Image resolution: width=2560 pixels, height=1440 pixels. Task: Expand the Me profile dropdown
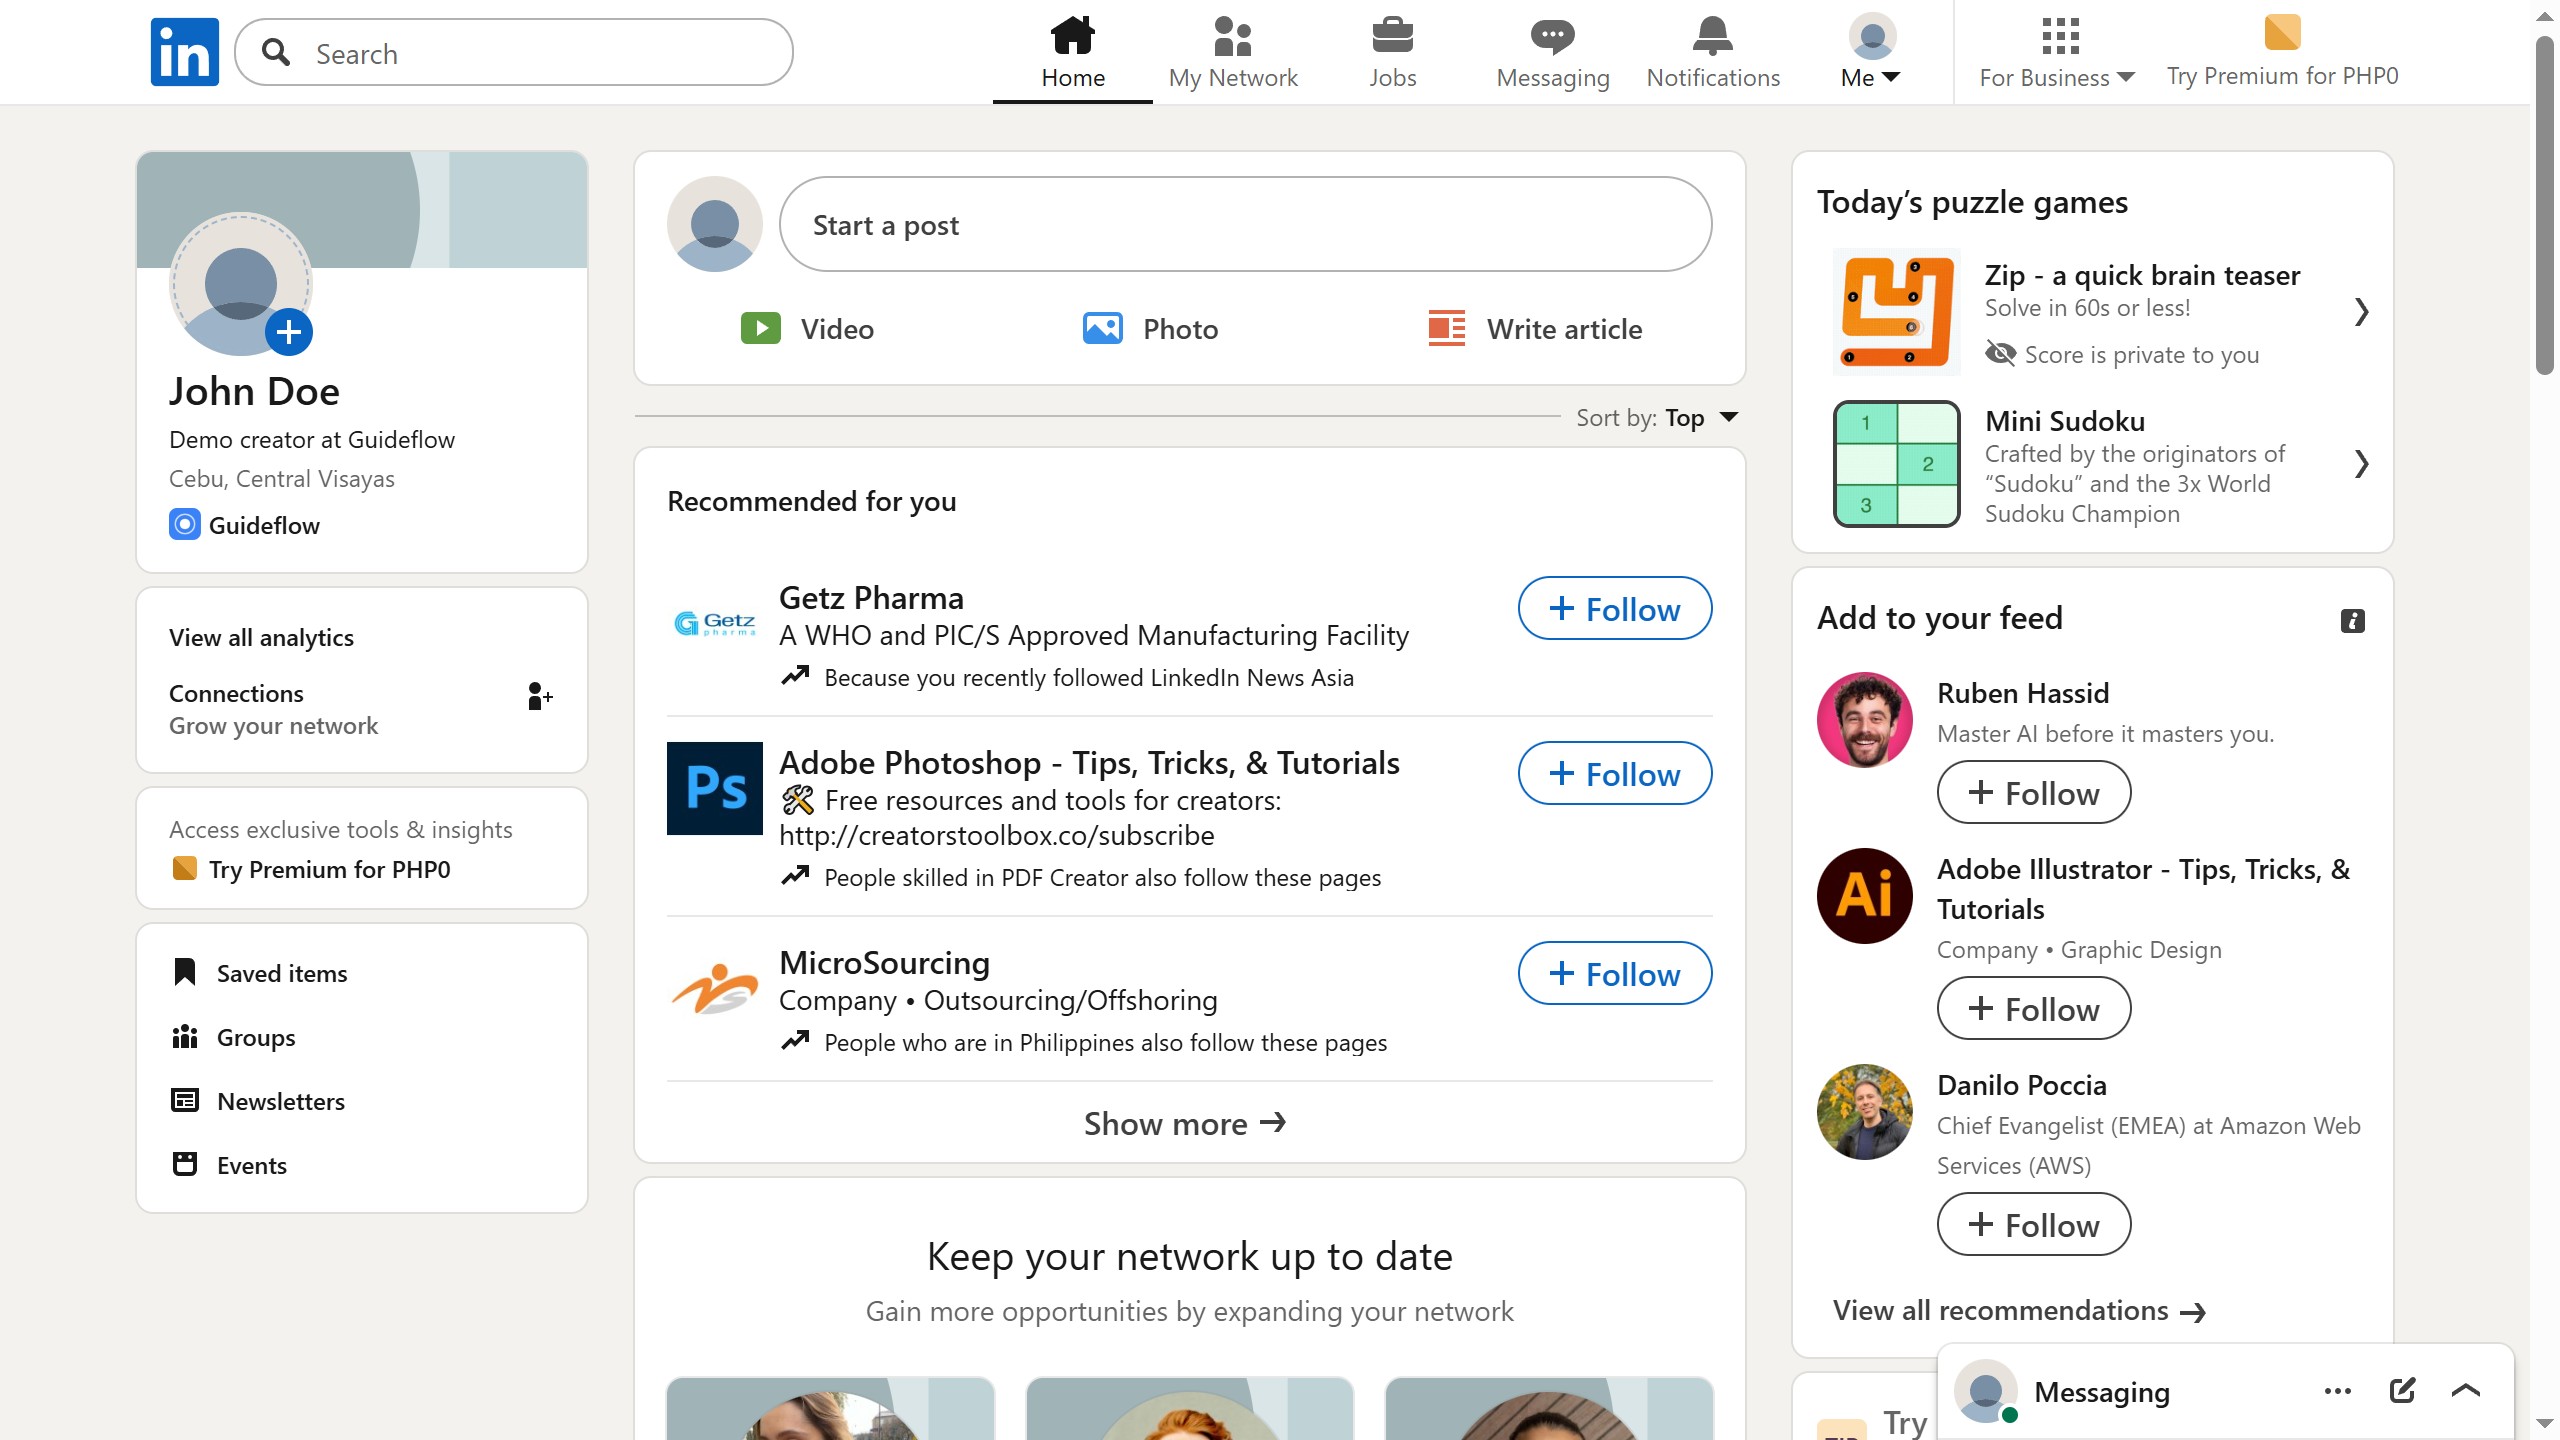(1871, 52)
